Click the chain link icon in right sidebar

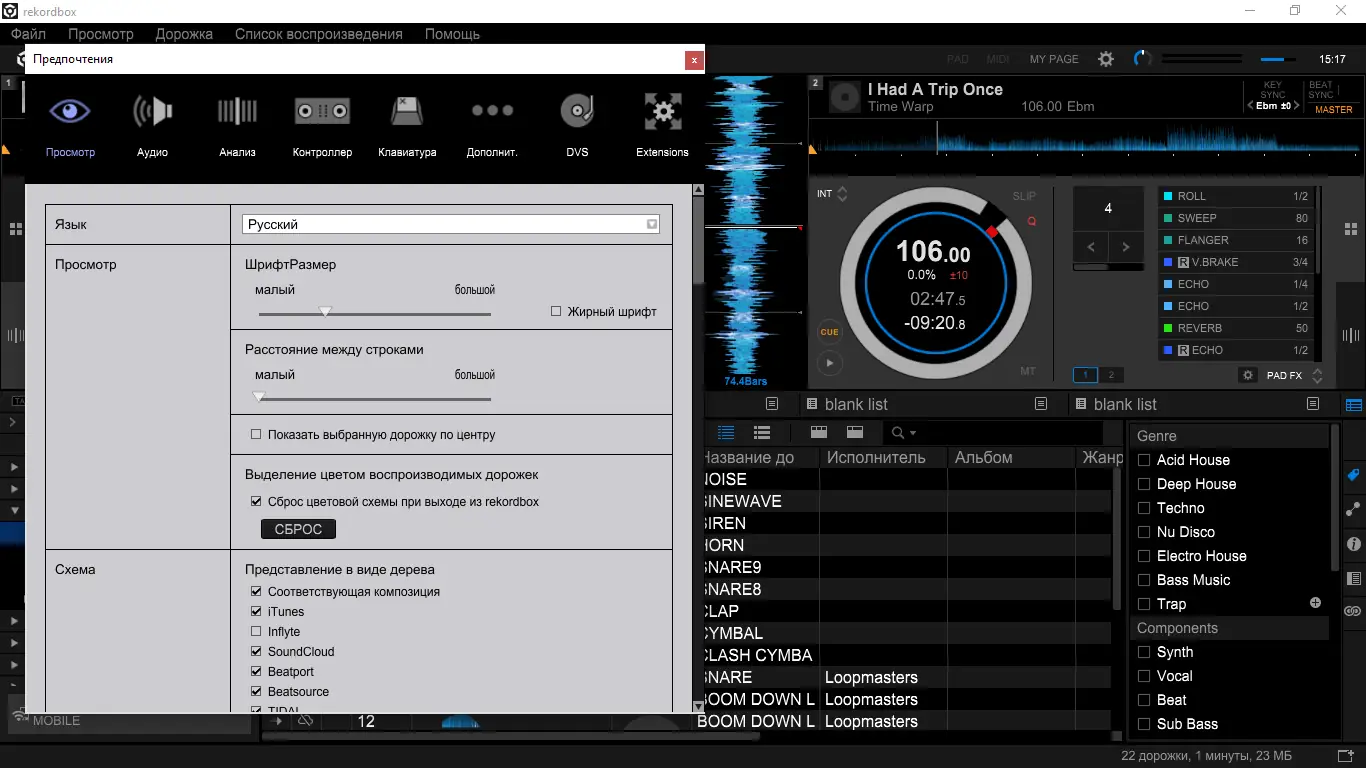(1354, 611)
